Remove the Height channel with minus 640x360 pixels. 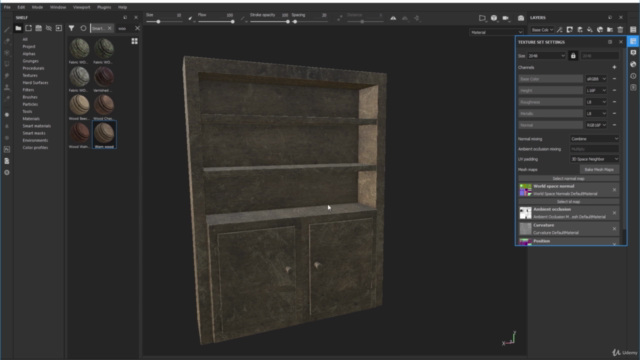614,90
